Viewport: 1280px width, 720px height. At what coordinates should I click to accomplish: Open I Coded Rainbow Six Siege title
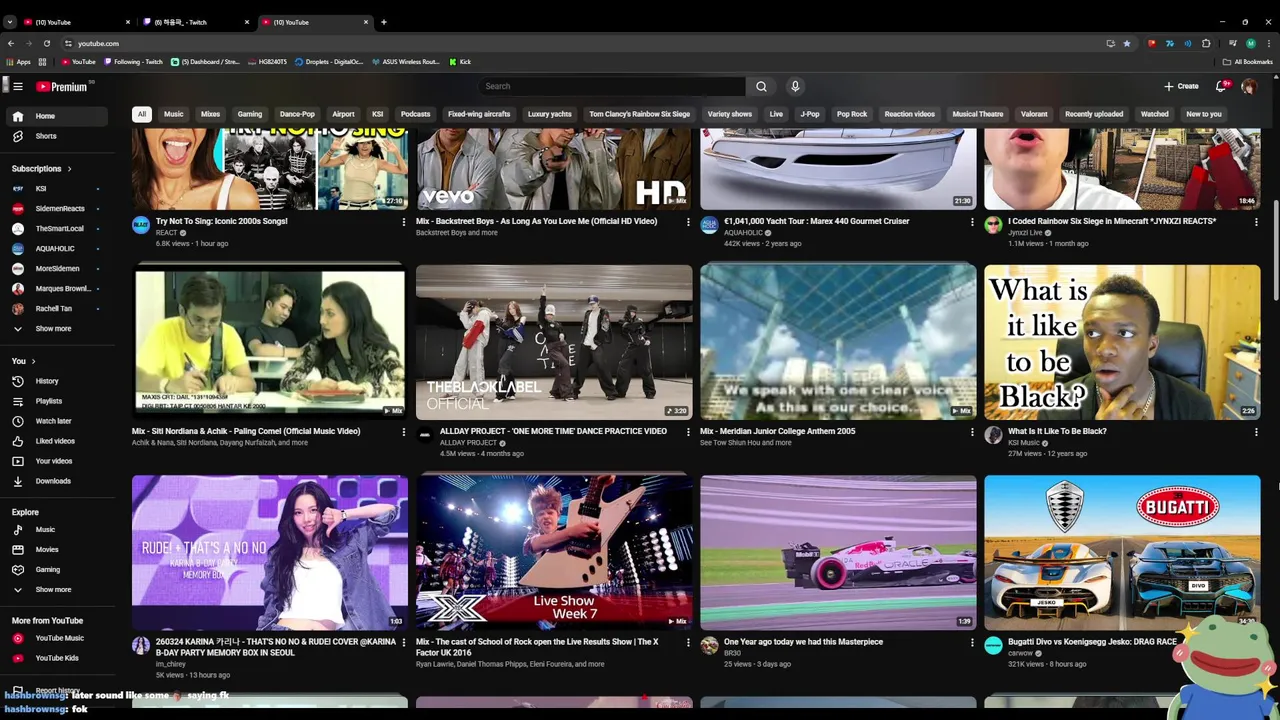[1112, 221]
